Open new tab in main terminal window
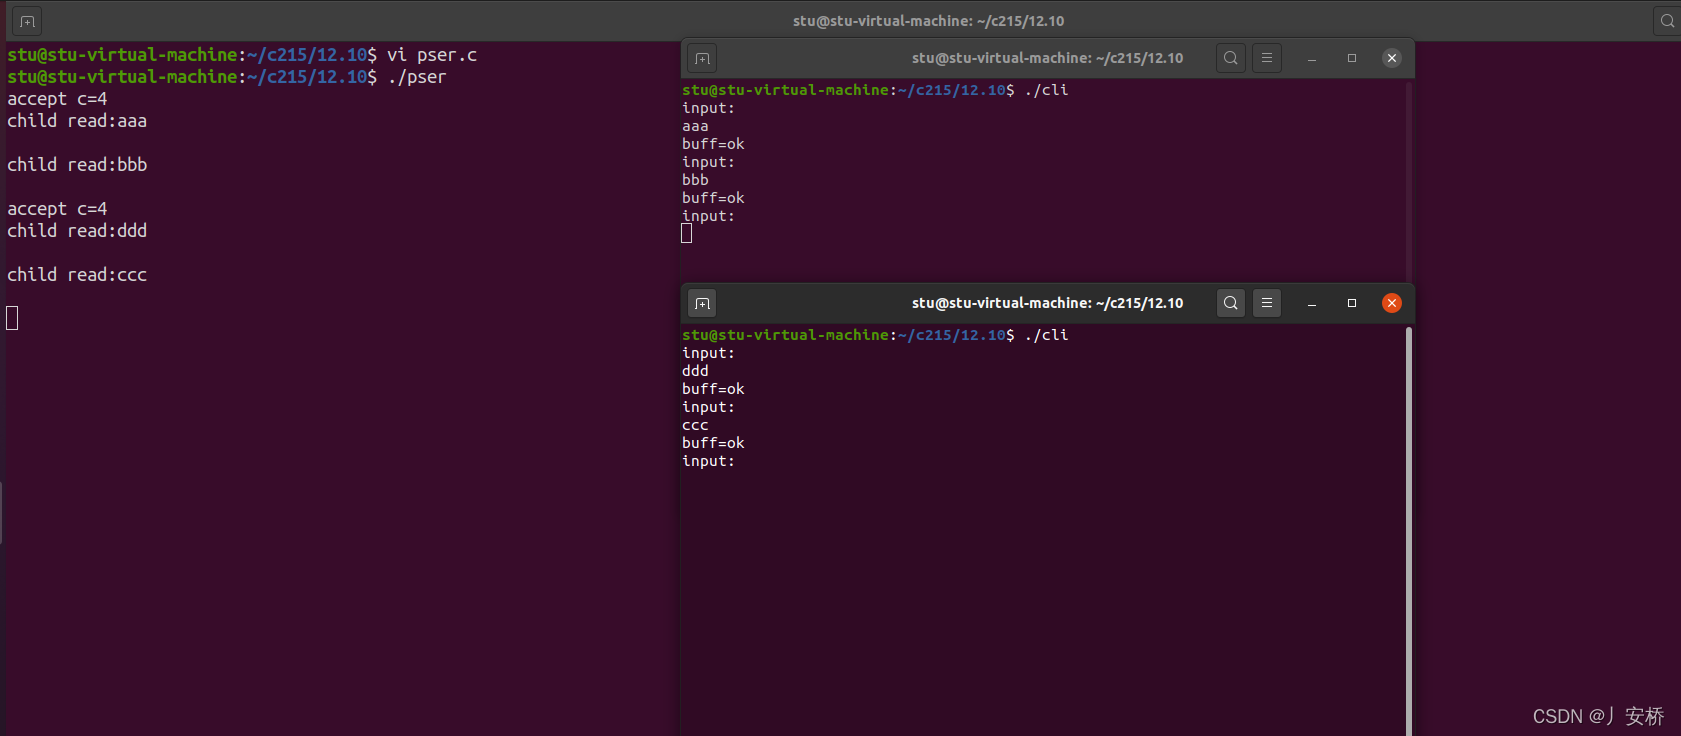The image size is (1681, 736). [27, 21]
